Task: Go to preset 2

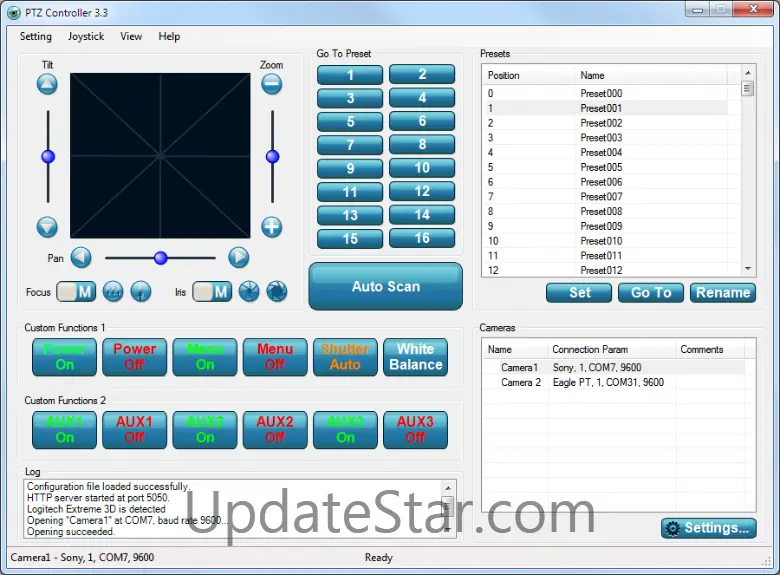Action: (x=422, y=74)
